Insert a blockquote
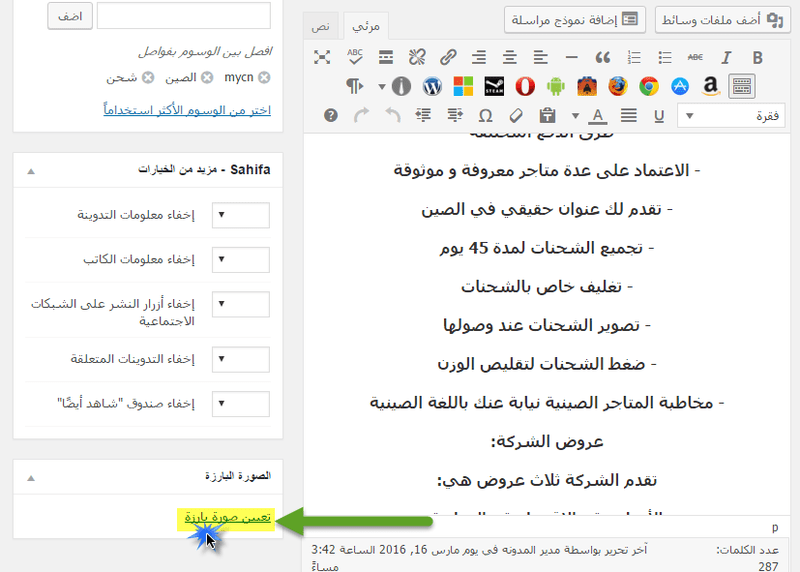800x572 pixels. [x=602, y=57]
